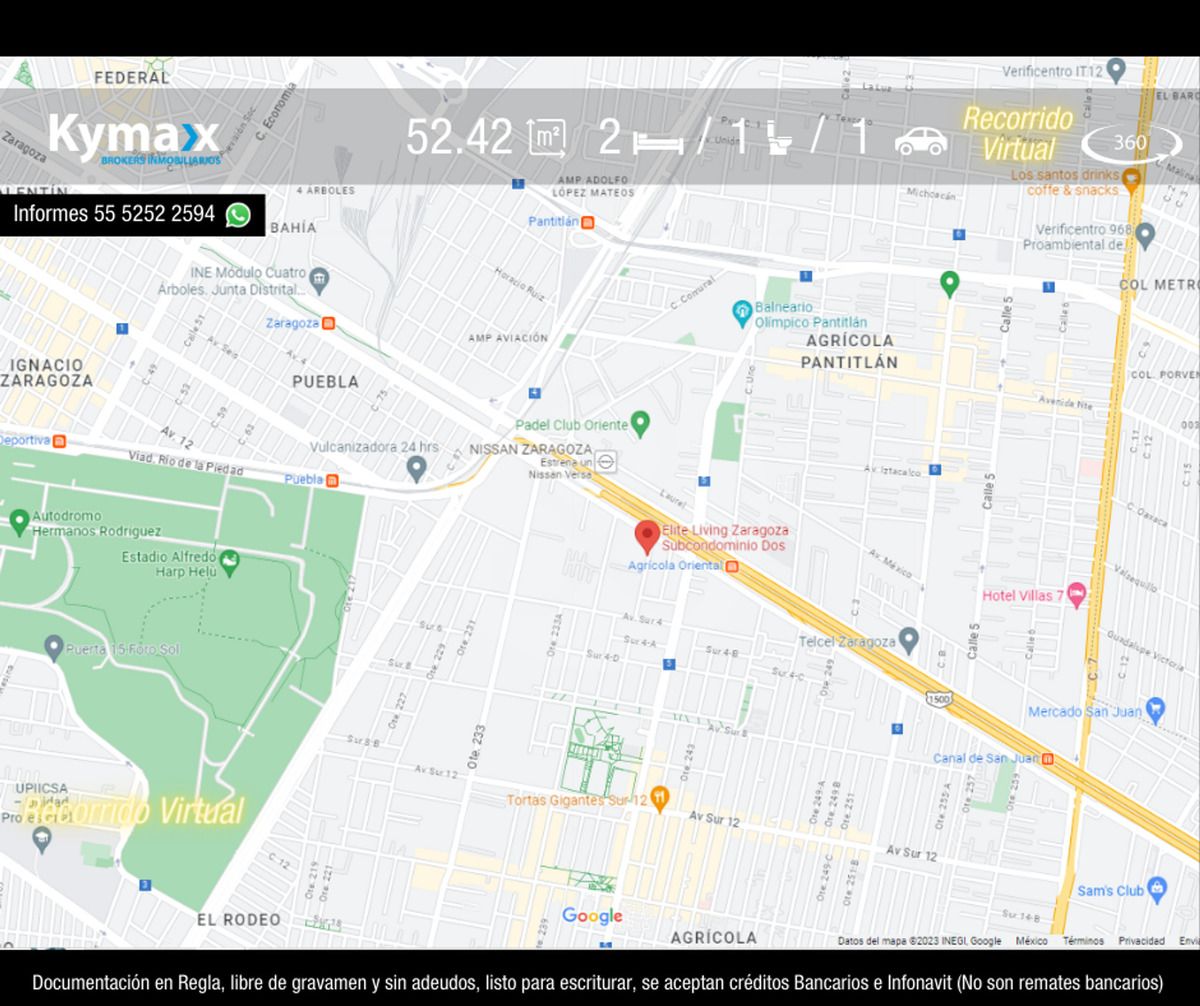Click the Puebla metro station icon
Viewport: 1200px width, 1006px height.
333,480
